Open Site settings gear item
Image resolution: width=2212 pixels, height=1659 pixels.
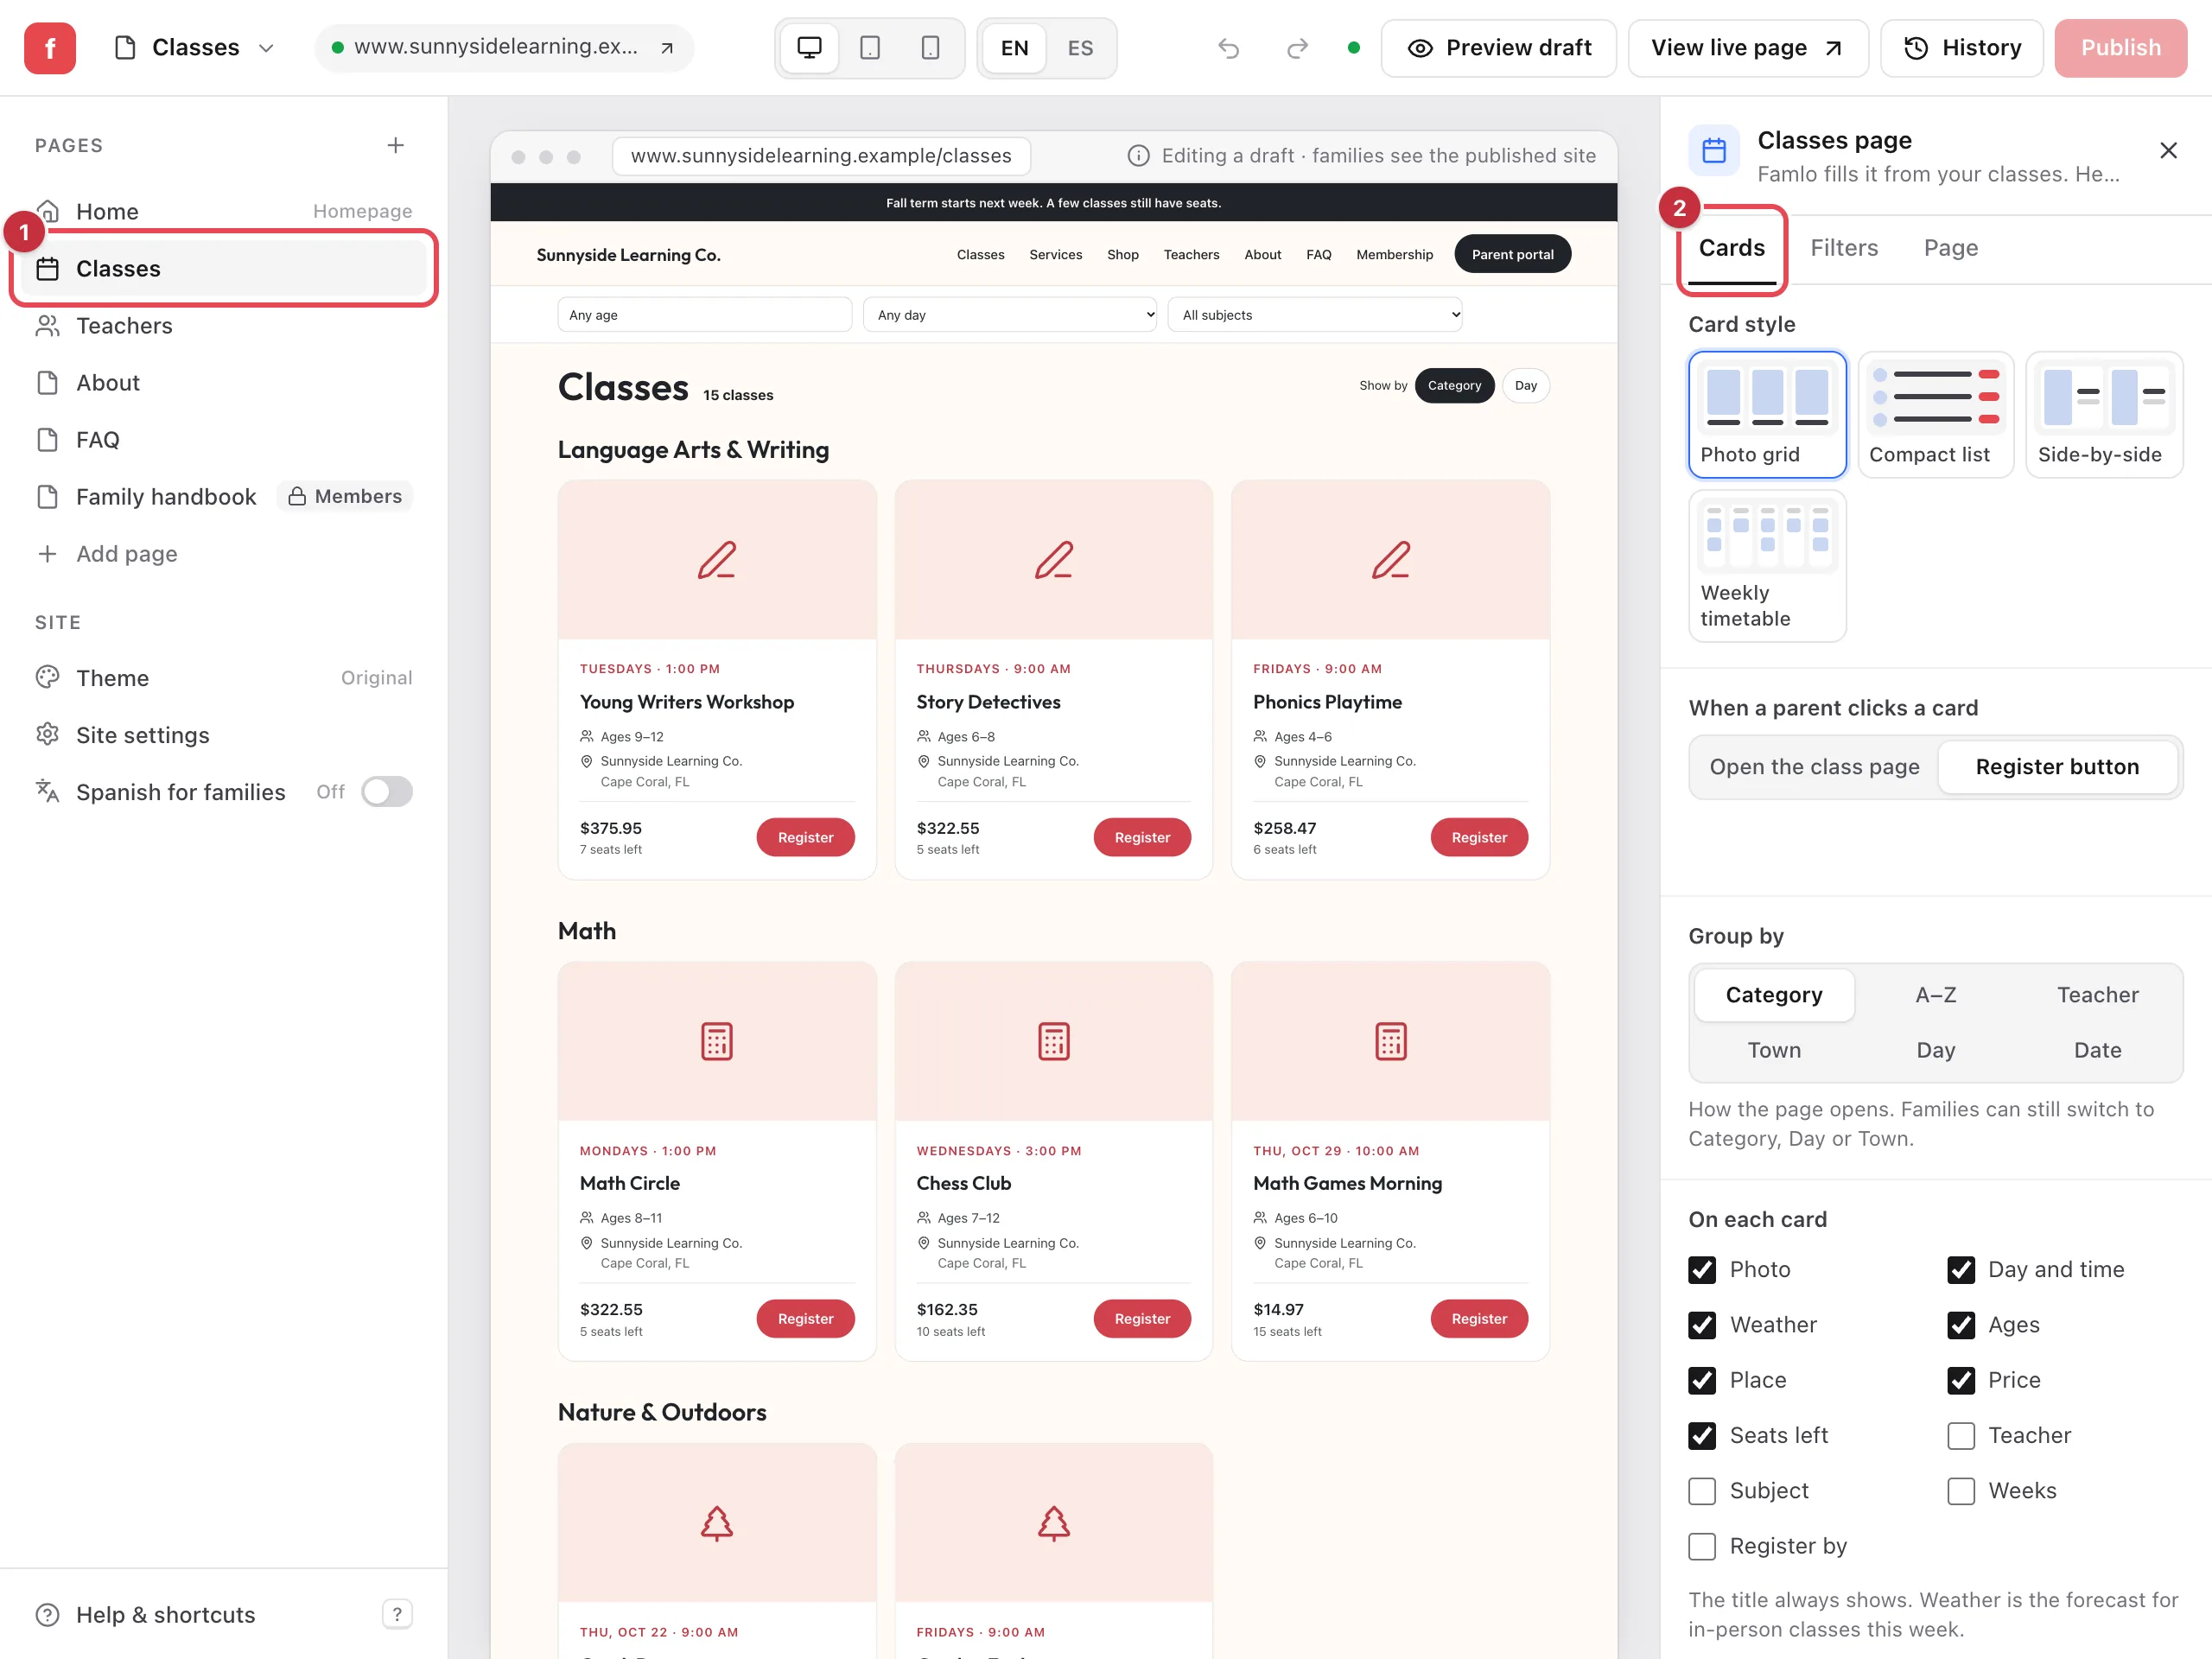(x=224, y=735)
